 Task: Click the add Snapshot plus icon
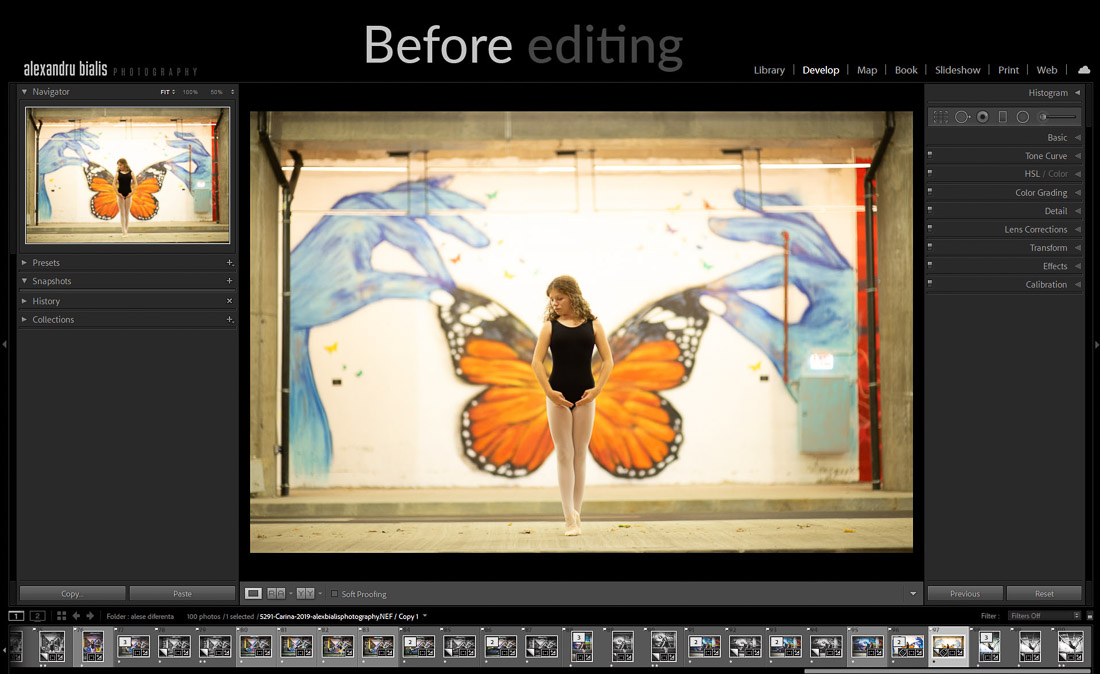click(229, 281)
